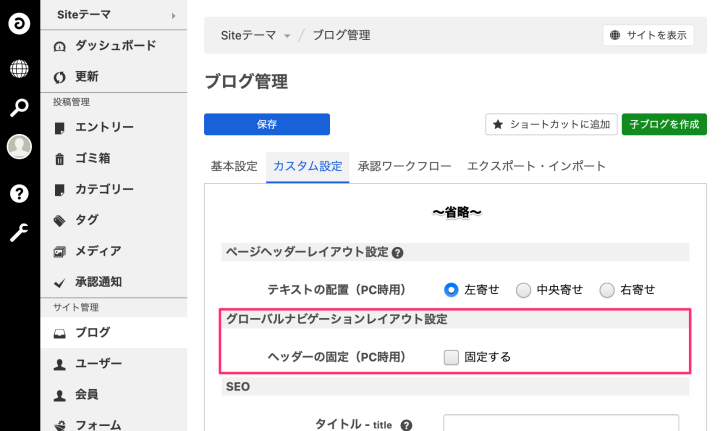Open the エクスポート・インポート tab
723x431 pixels.
[x=536, y=166]
